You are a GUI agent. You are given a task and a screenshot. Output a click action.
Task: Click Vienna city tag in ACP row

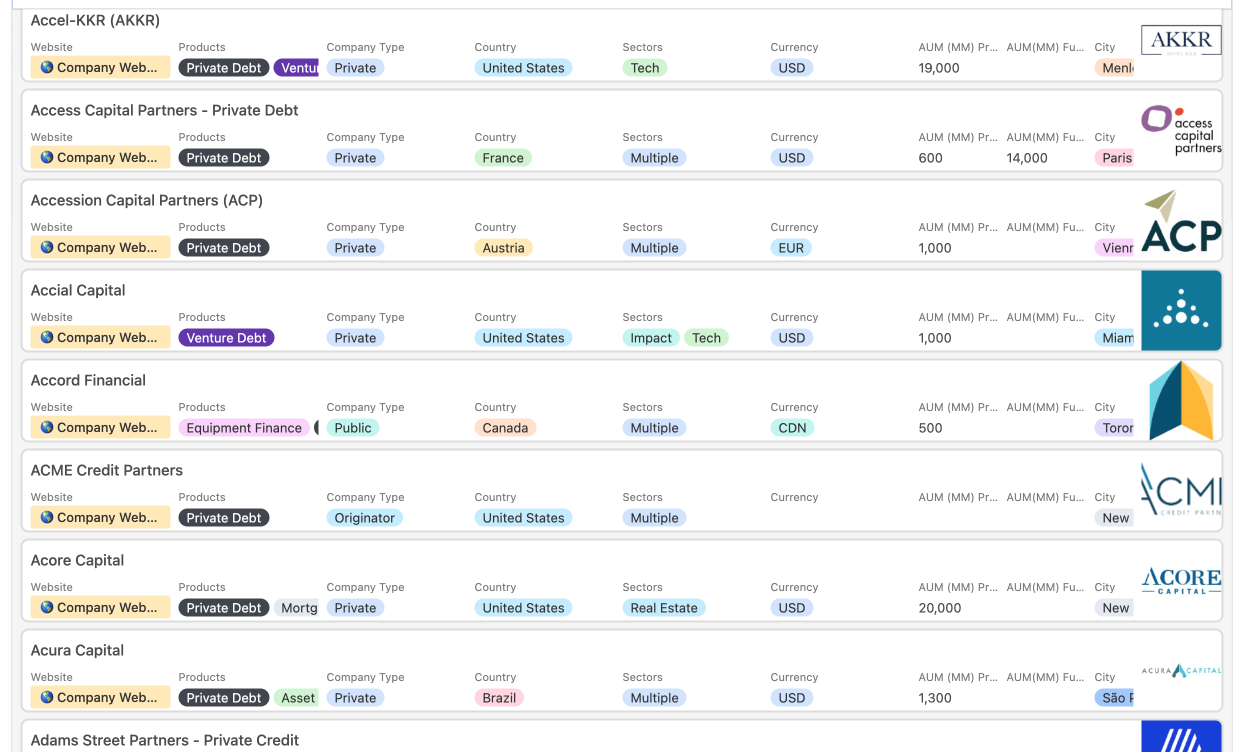coord(1115,248)
